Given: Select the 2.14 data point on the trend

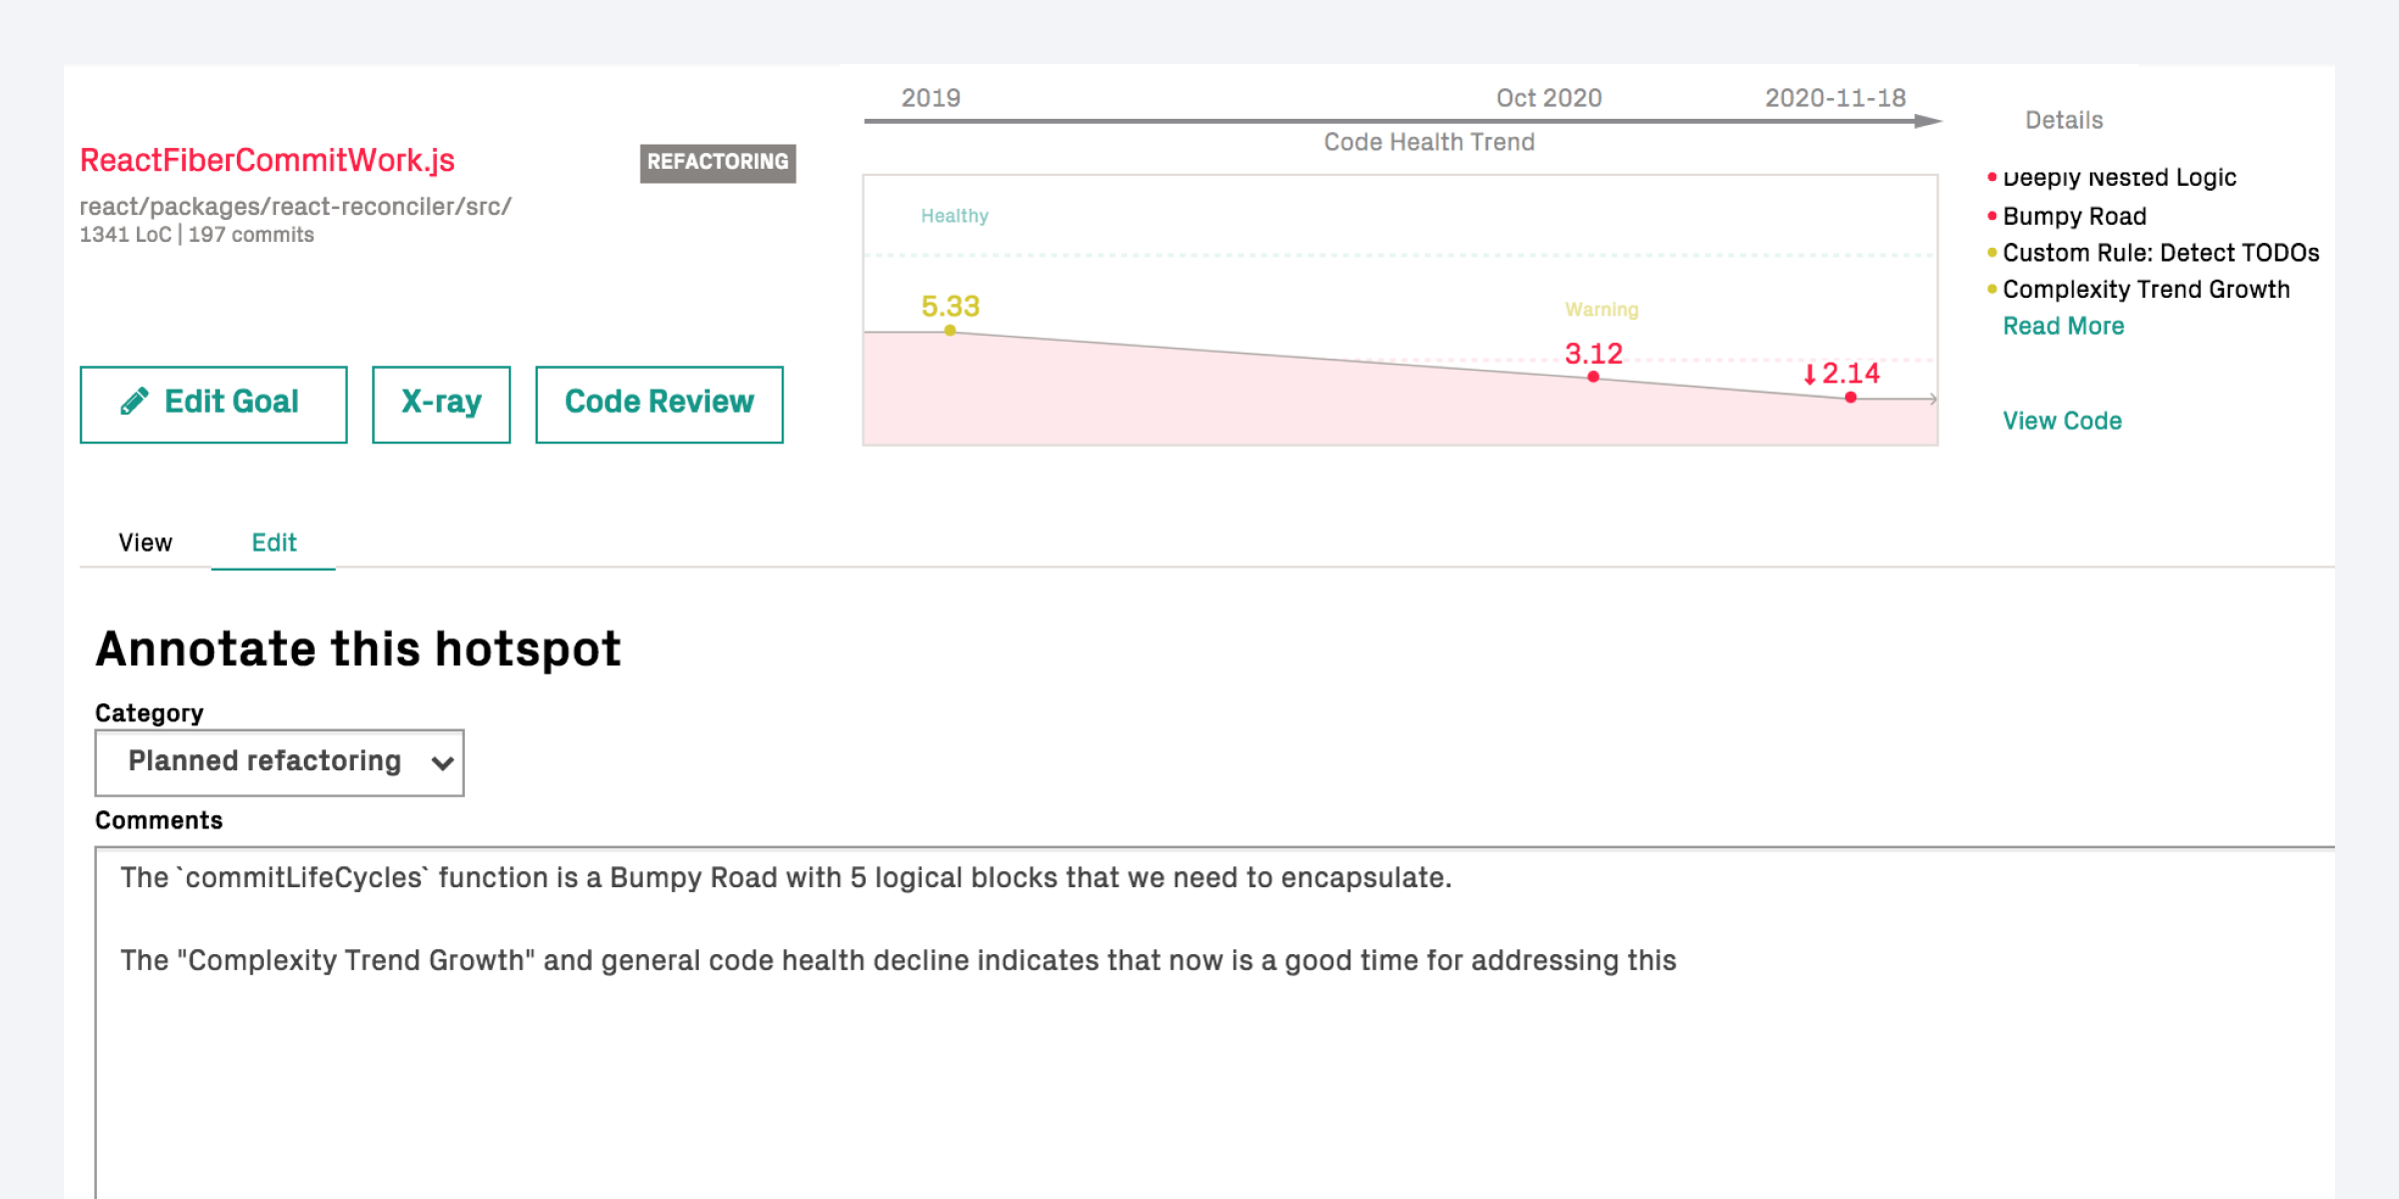Looking at the screenshot, I should tap(1851, 398).
